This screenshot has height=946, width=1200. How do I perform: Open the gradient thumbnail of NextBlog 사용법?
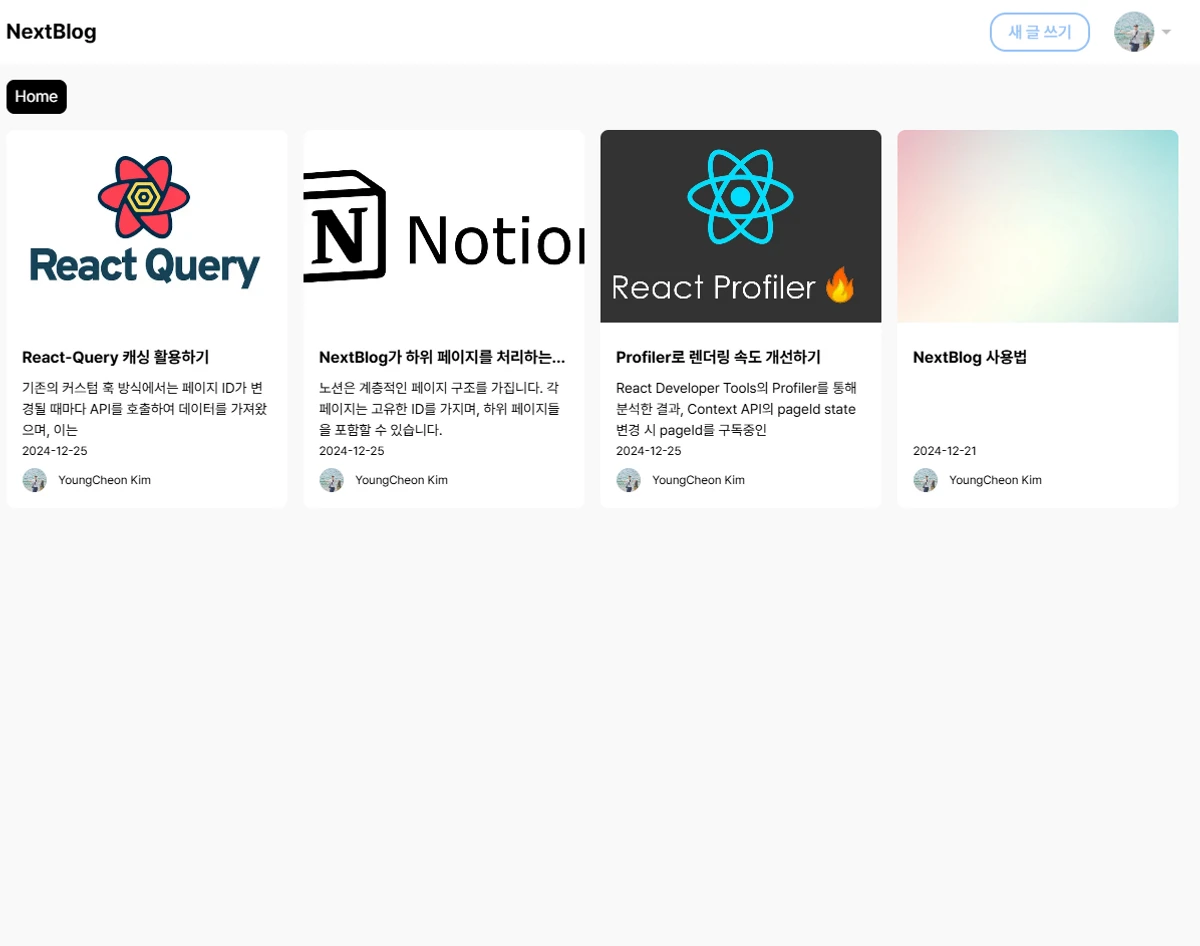[1037, 226]
